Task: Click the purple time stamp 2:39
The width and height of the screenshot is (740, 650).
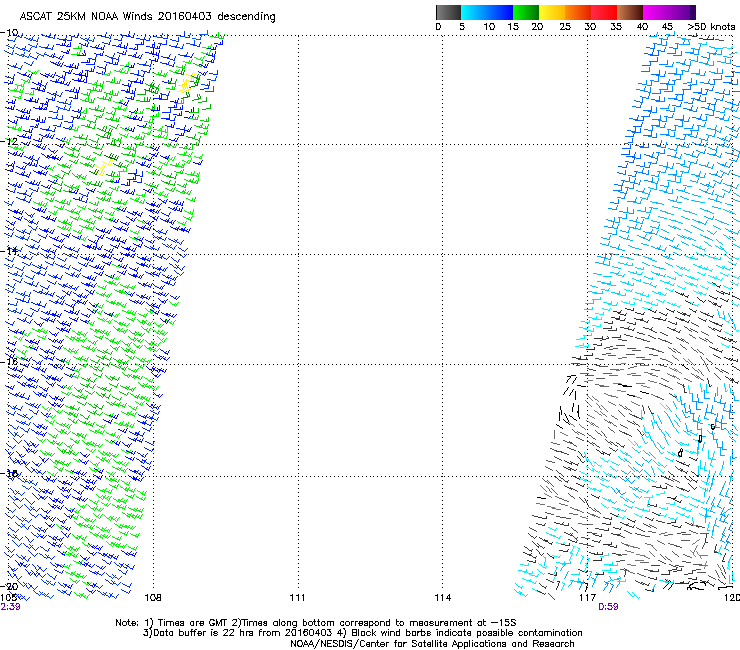Action: [10, 607]
